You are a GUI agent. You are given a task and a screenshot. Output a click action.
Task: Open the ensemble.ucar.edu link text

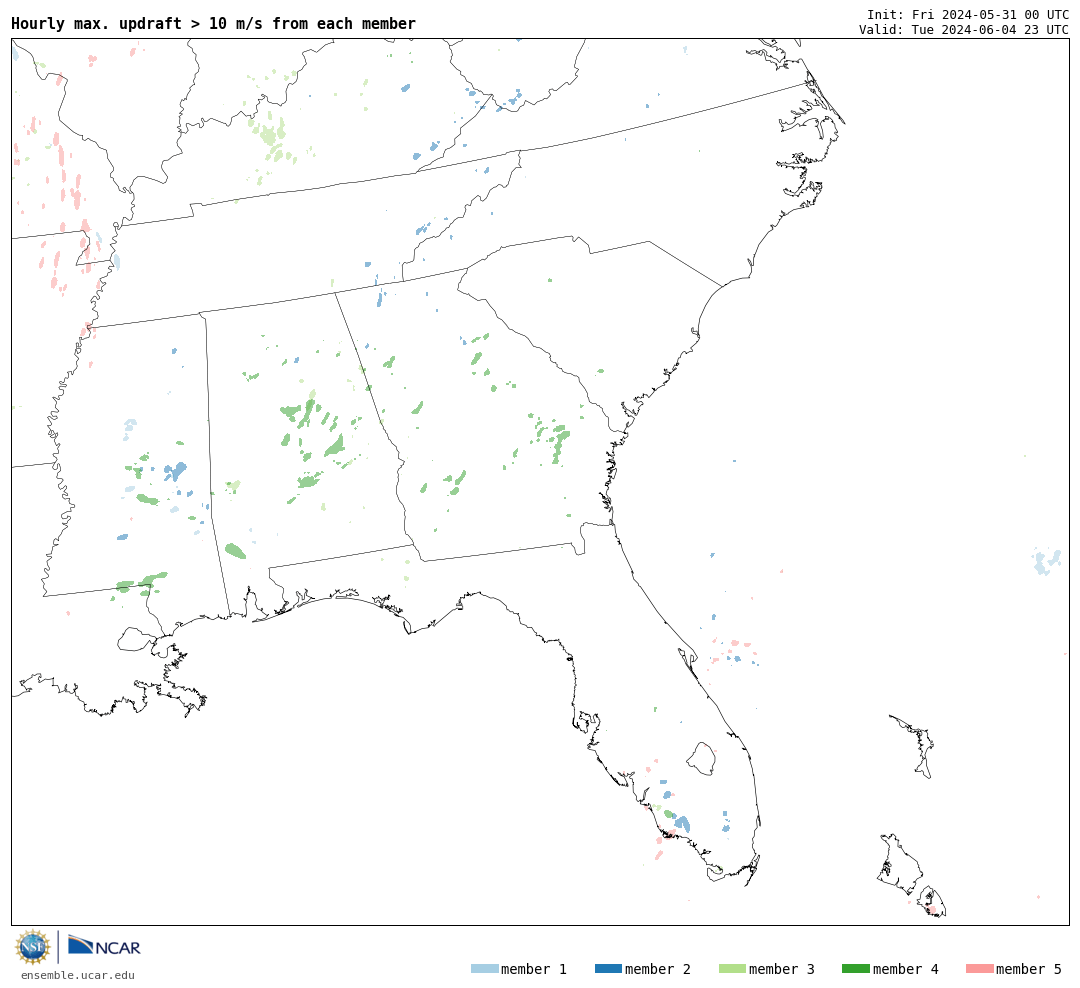coord(78,975)
